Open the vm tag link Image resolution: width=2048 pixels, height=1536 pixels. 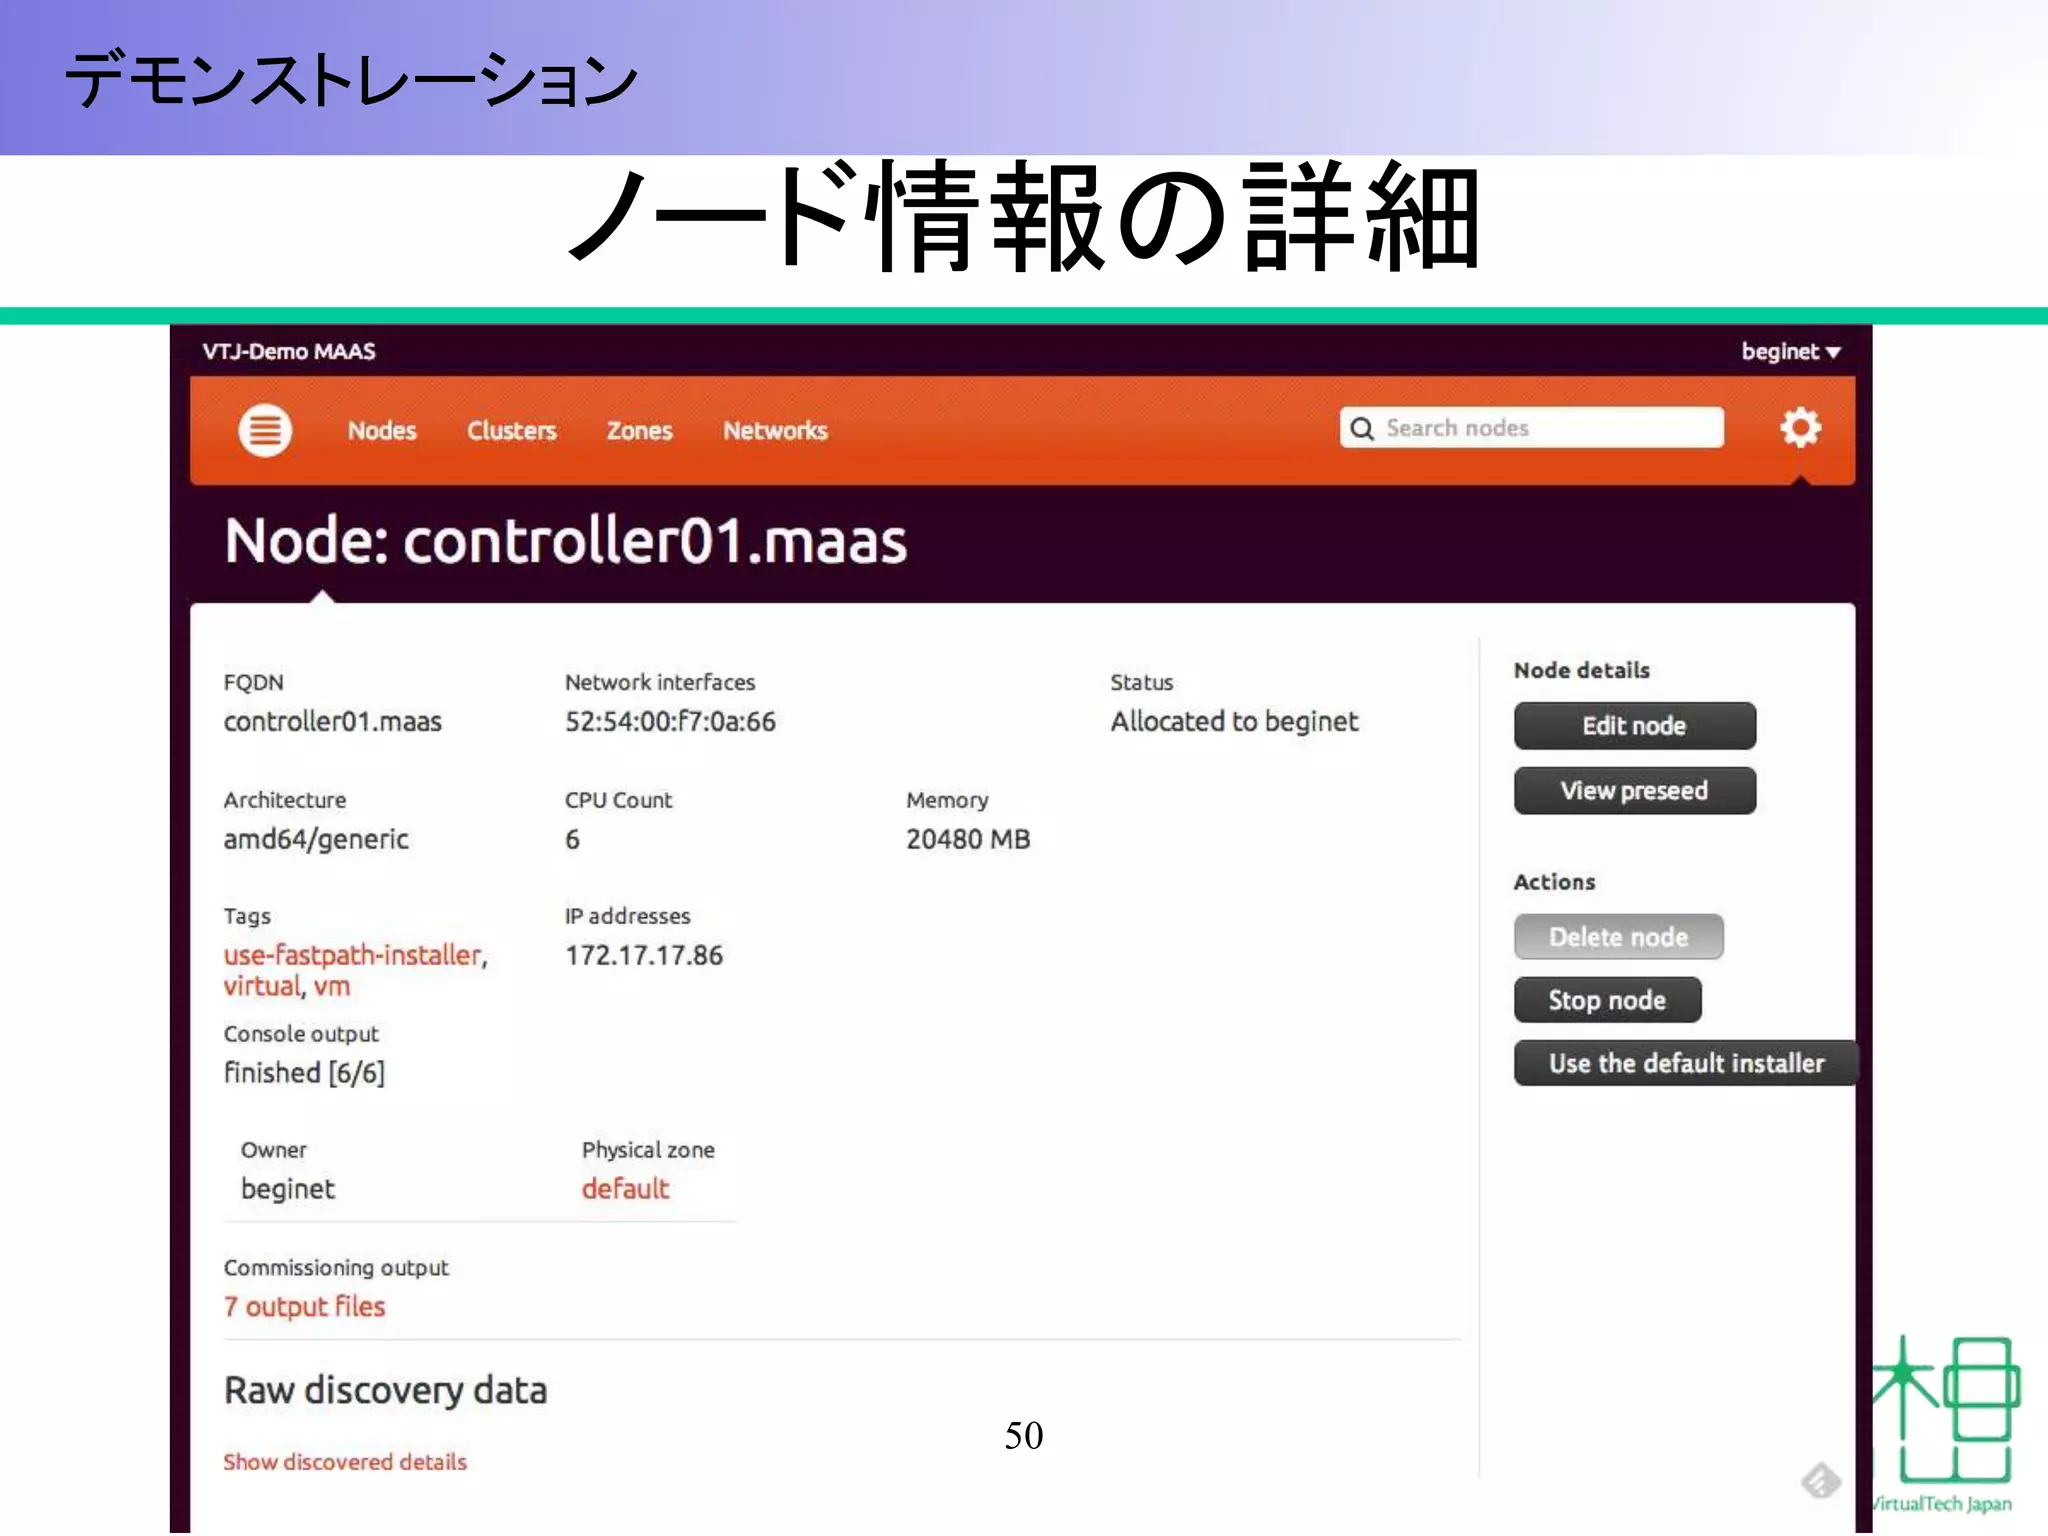point(332,987)
